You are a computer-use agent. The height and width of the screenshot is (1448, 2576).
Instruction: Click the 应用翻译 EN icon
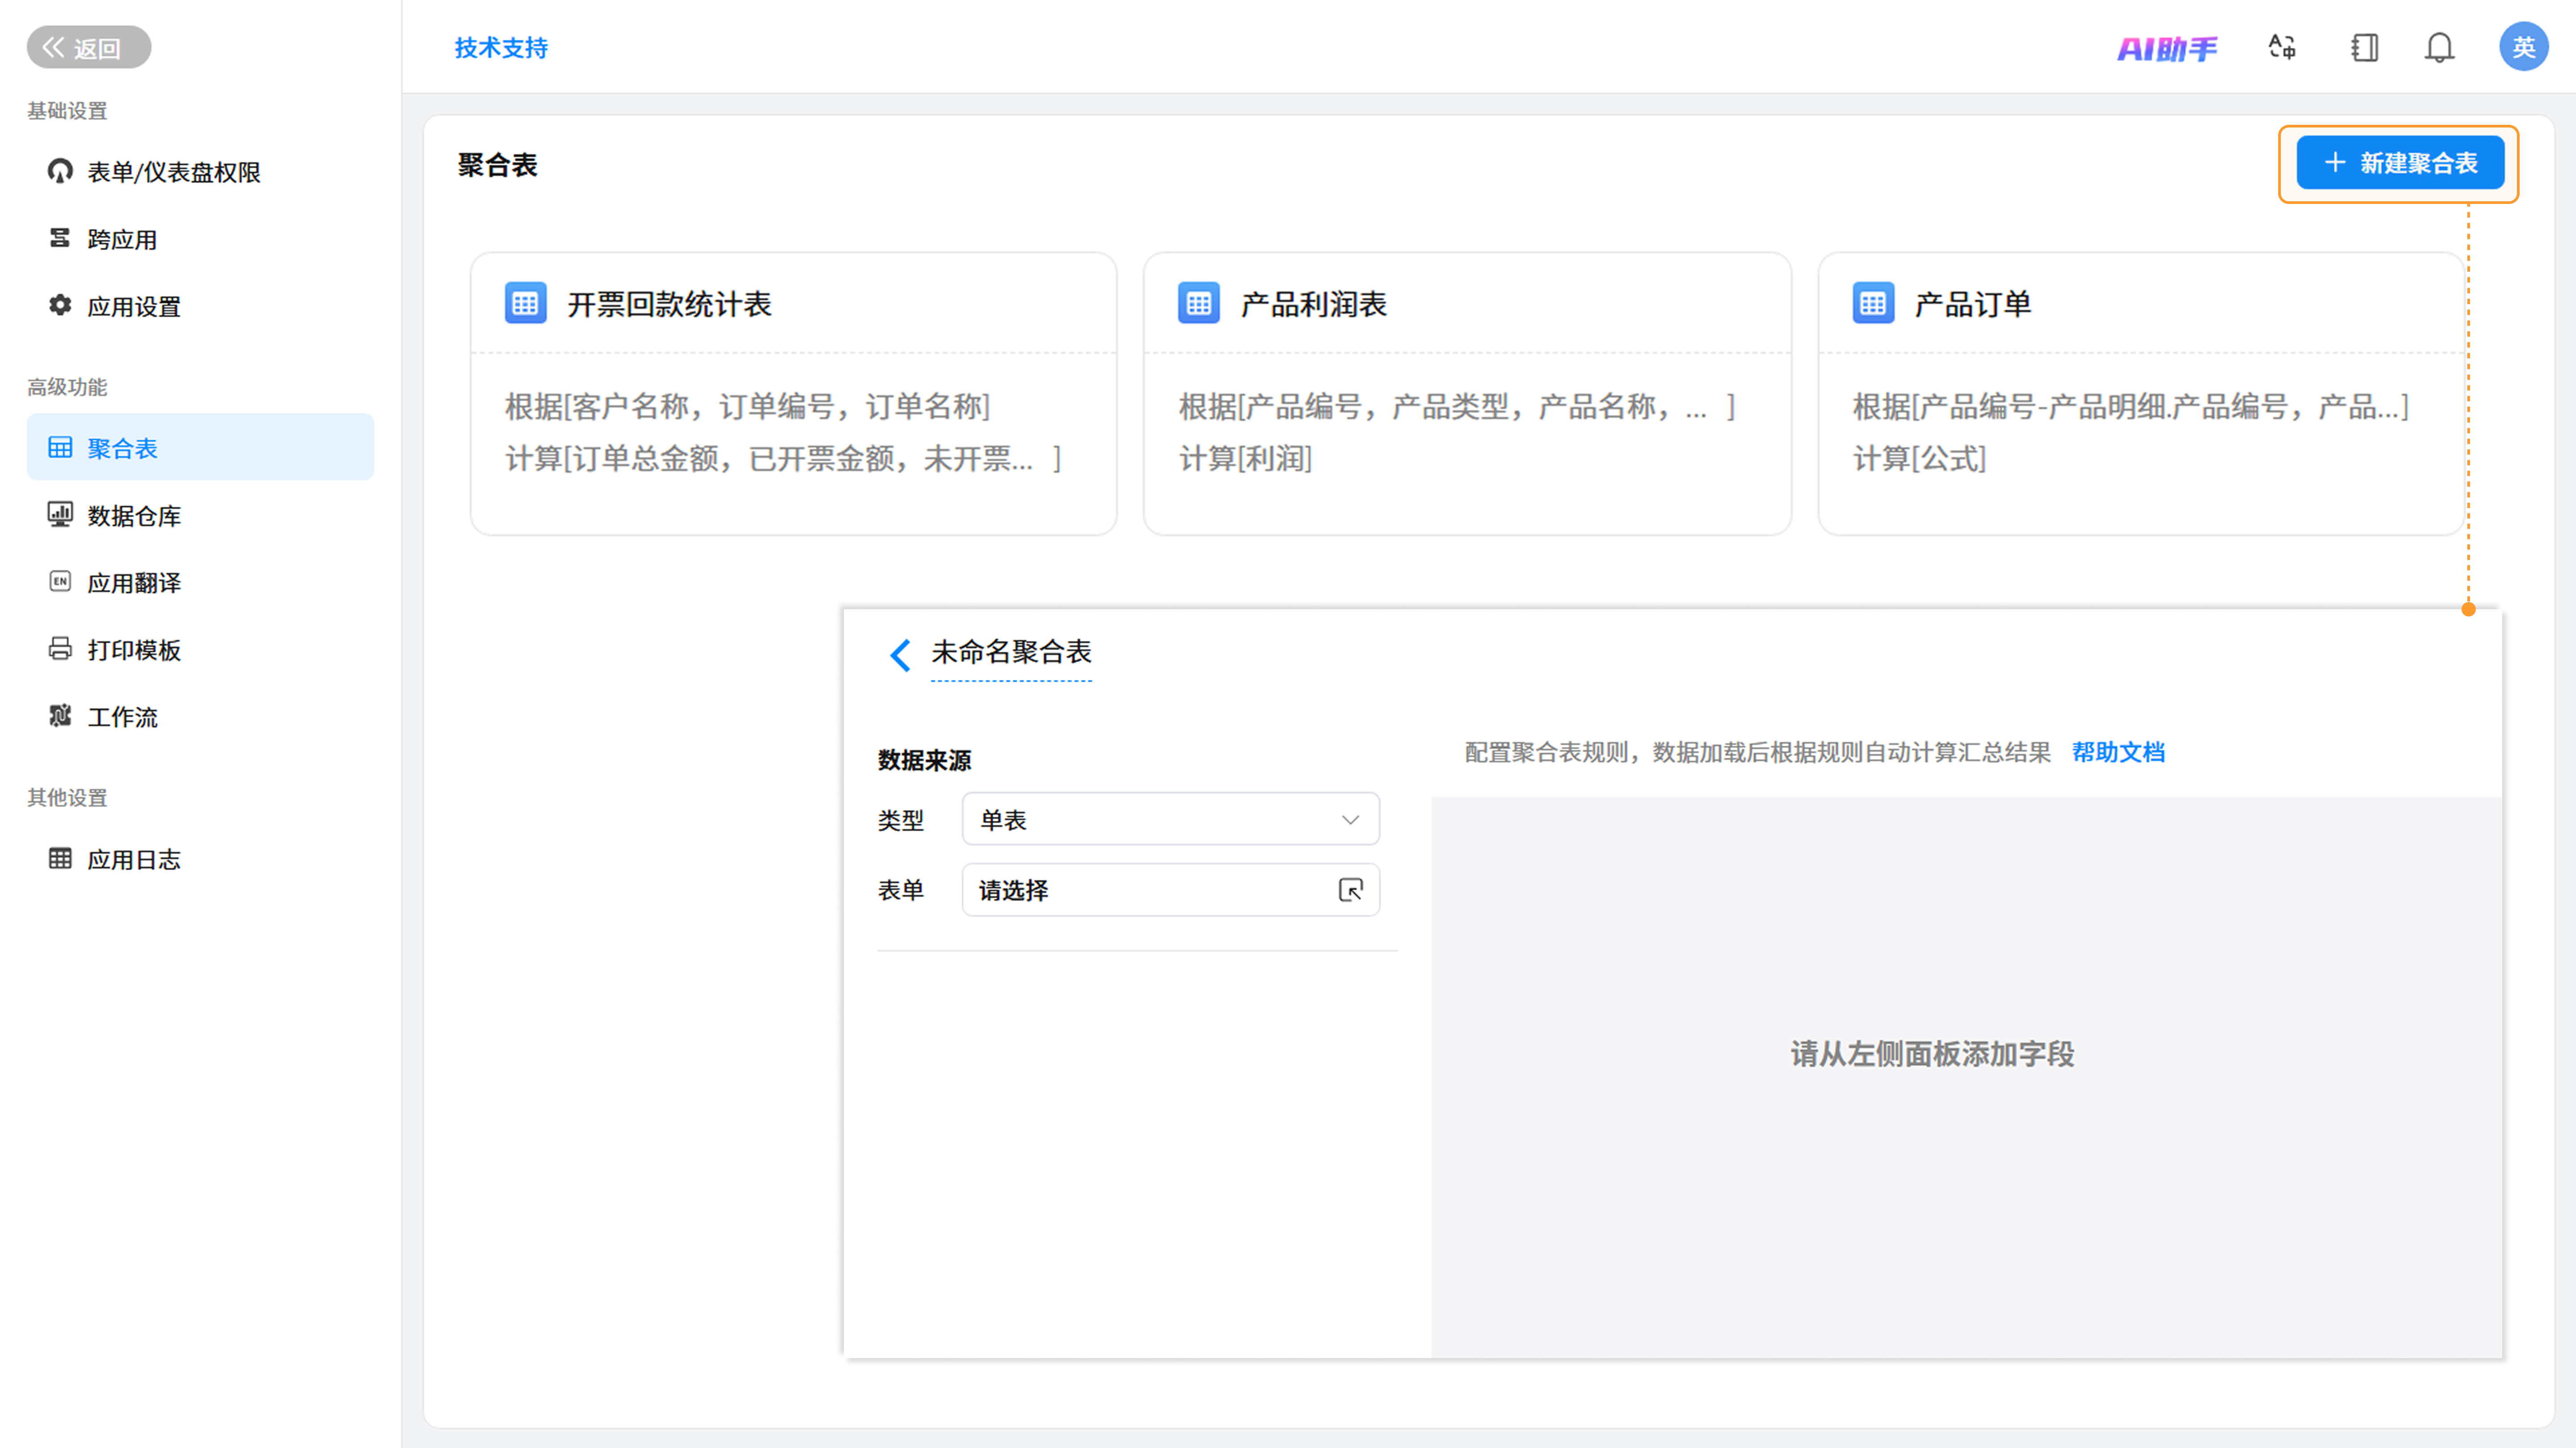60,581
